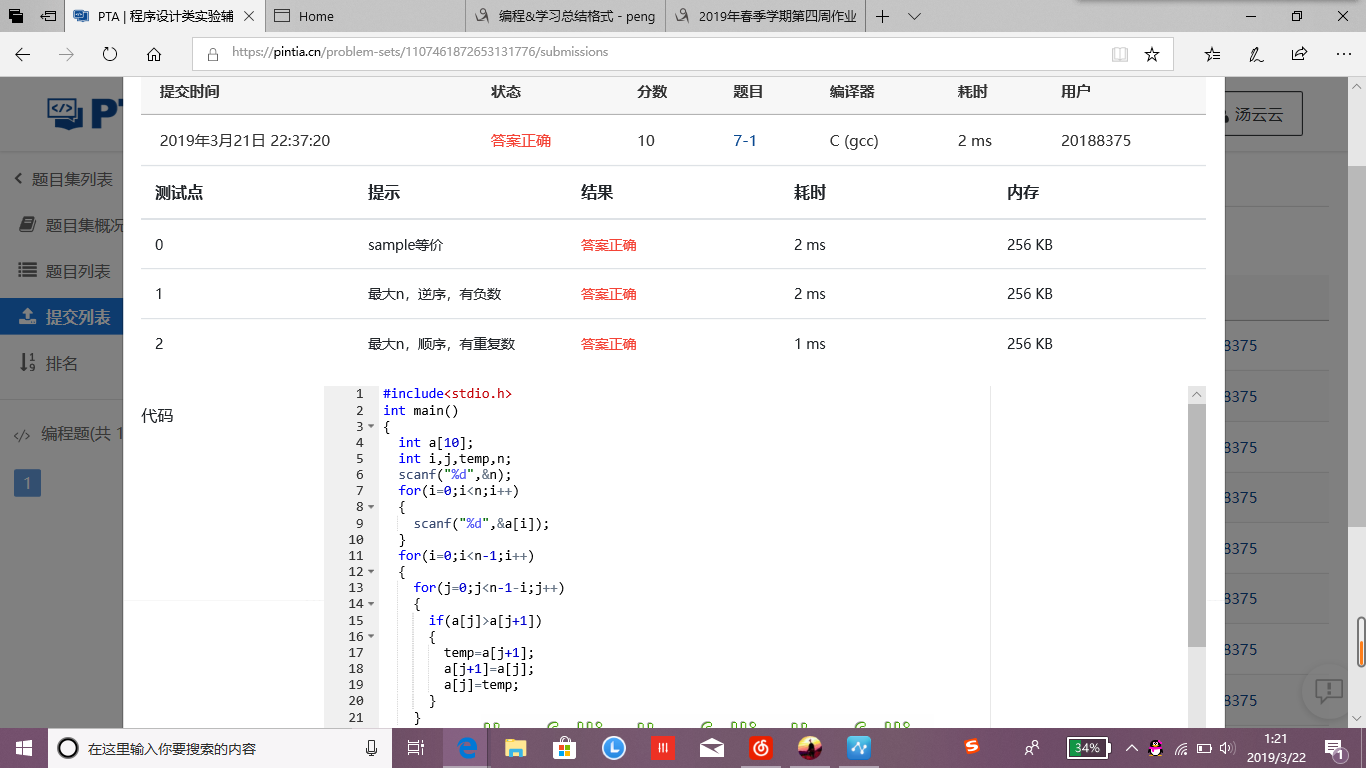Viewport: 1366px width, 768px height.
Task: Activate the Cortana microphone
Action: pos(372,748)
